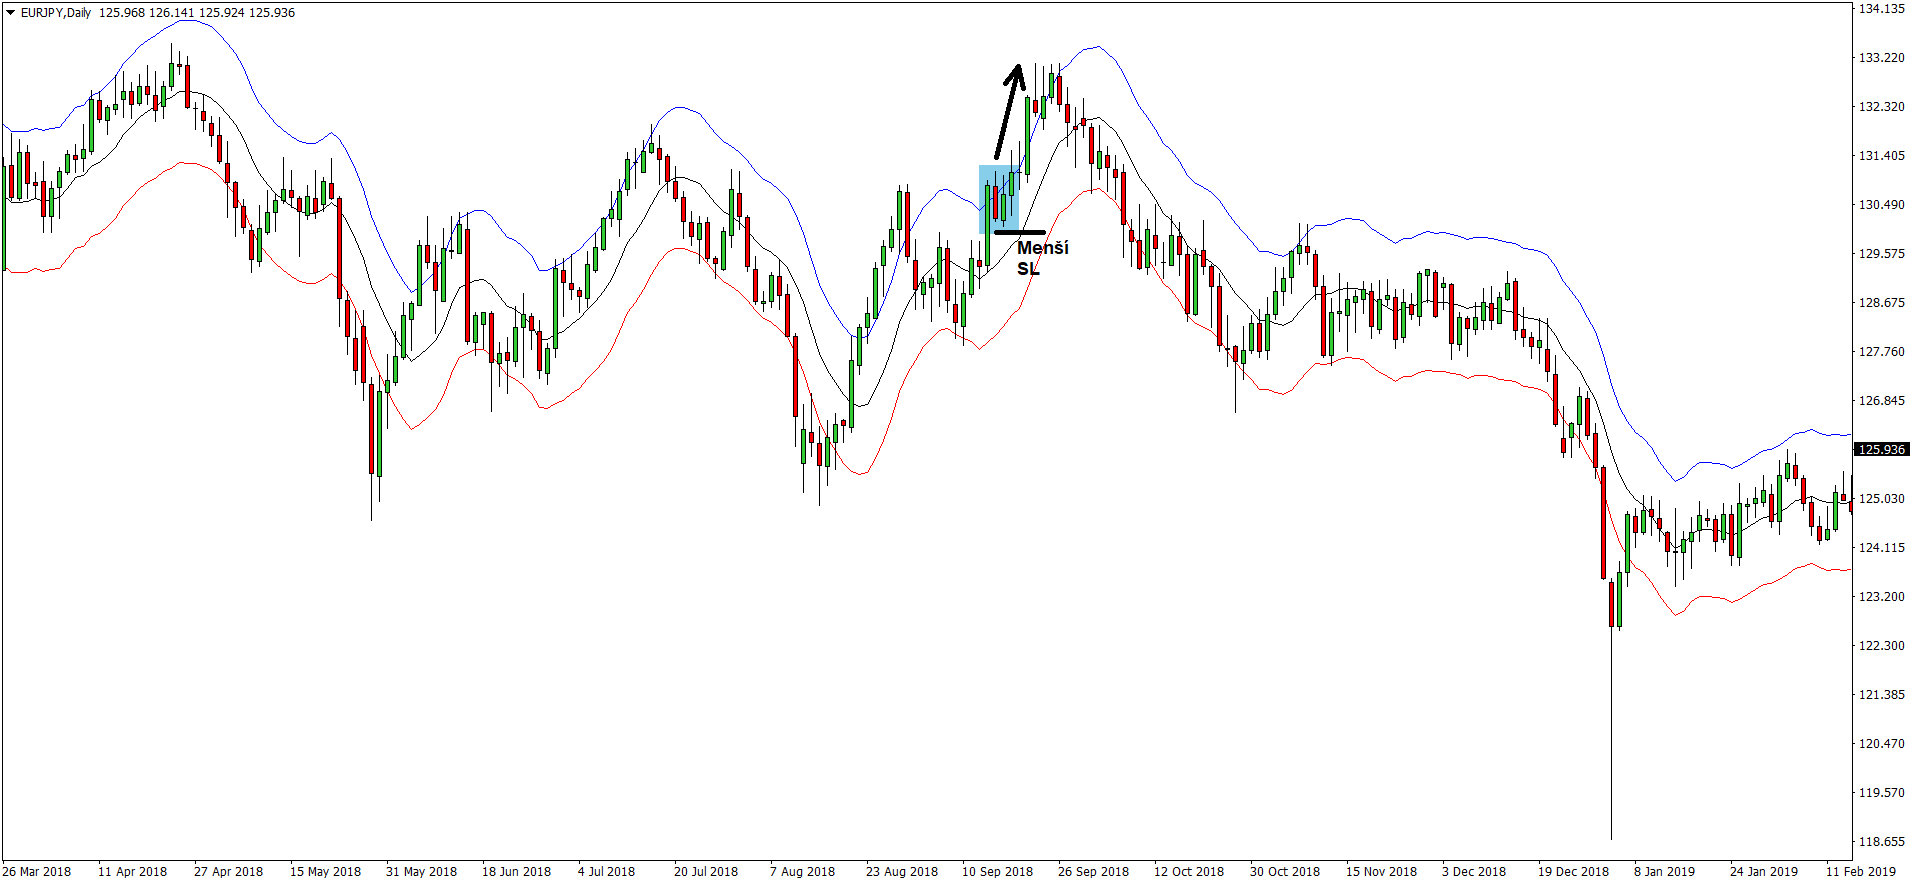Viewport: 1916px width, 884px height.
Task: Click the 18 Jun 2018 date label
Action: 516,872
